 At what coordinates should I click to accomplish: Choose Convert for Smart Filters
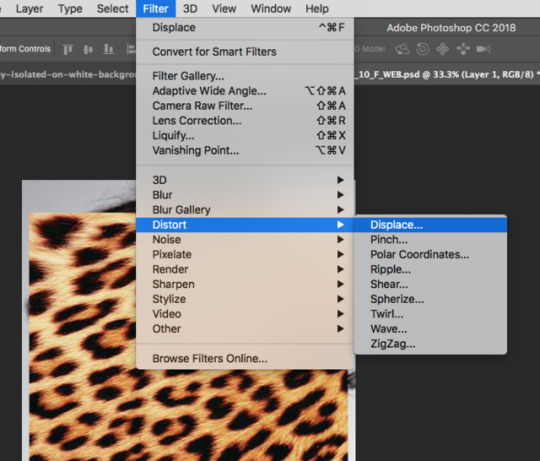click(245, 52)
